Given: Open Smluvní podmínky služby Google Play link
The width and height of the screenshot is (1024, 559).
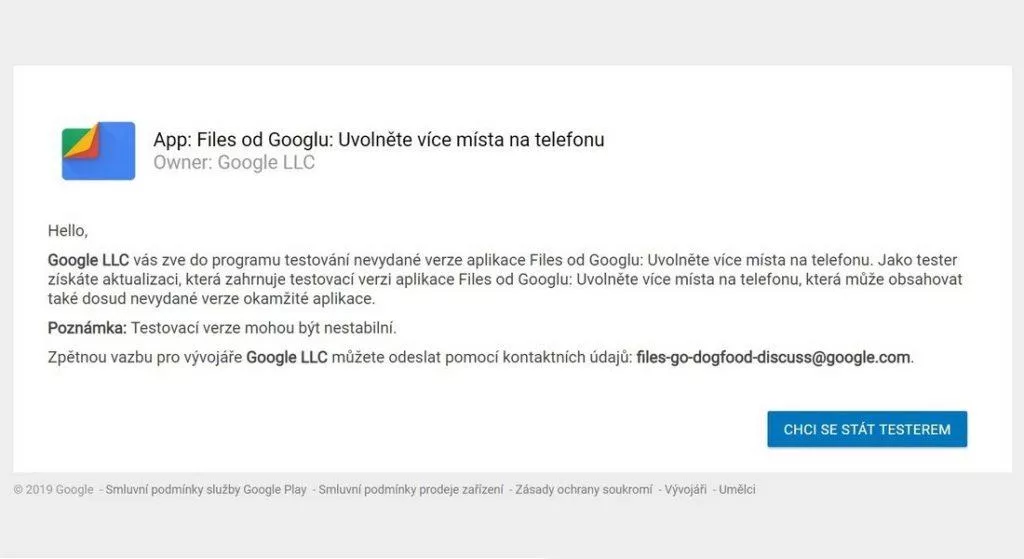Looking at the screenshot, I should tap(206, 489).
